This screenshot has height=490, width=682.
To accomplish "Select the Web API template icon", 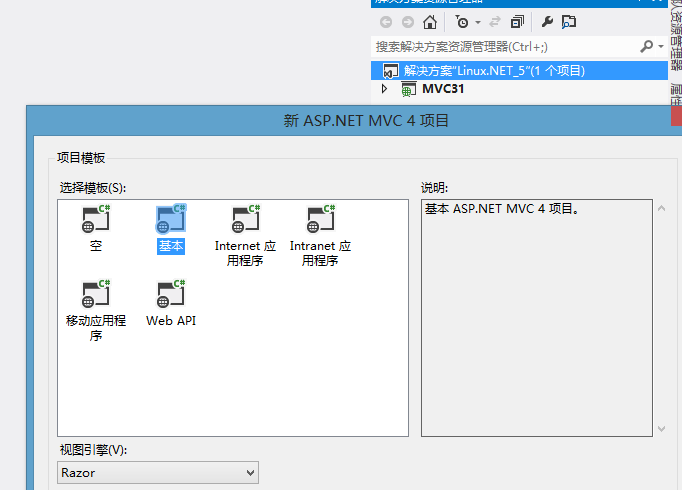I will tap(171, 293).
